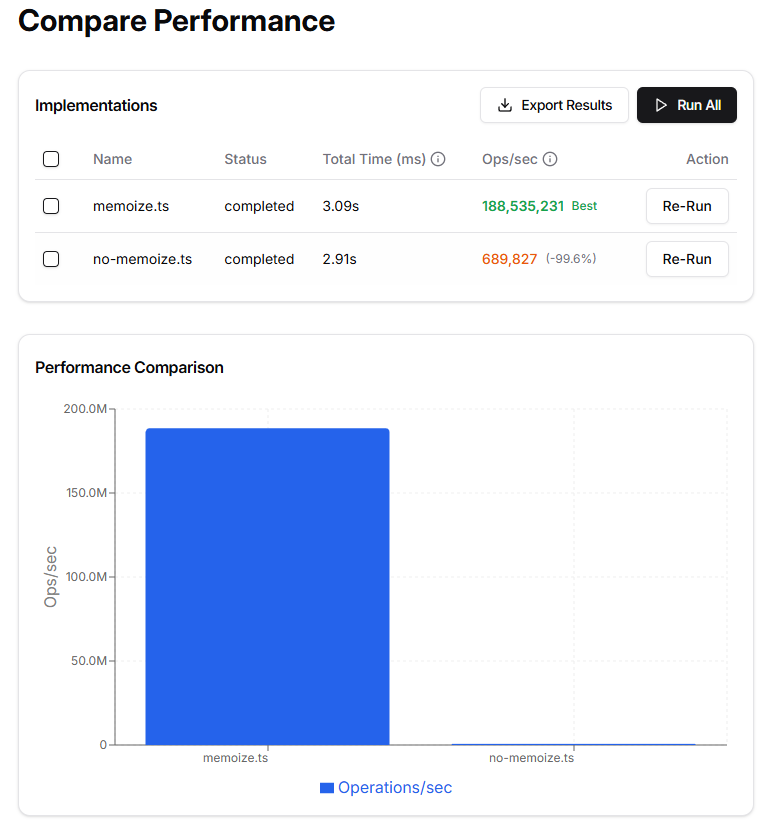The height and width of the screenshot is (833, 774).
Task: Re-Run the memoize.ts benchmark
Action: [x=687, y=206]
